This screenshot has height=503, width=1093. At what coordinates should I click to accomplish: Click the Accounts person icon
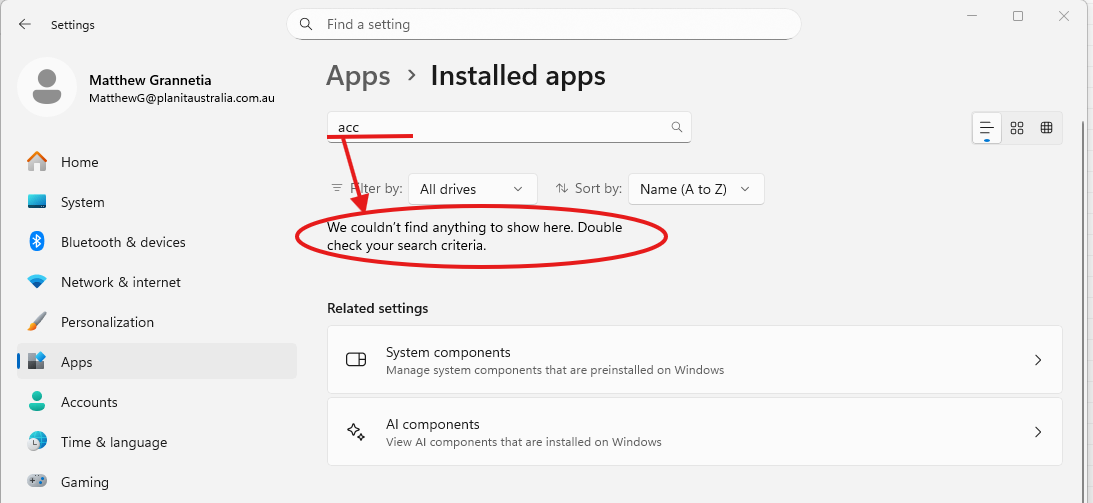(x=37, y=402)
